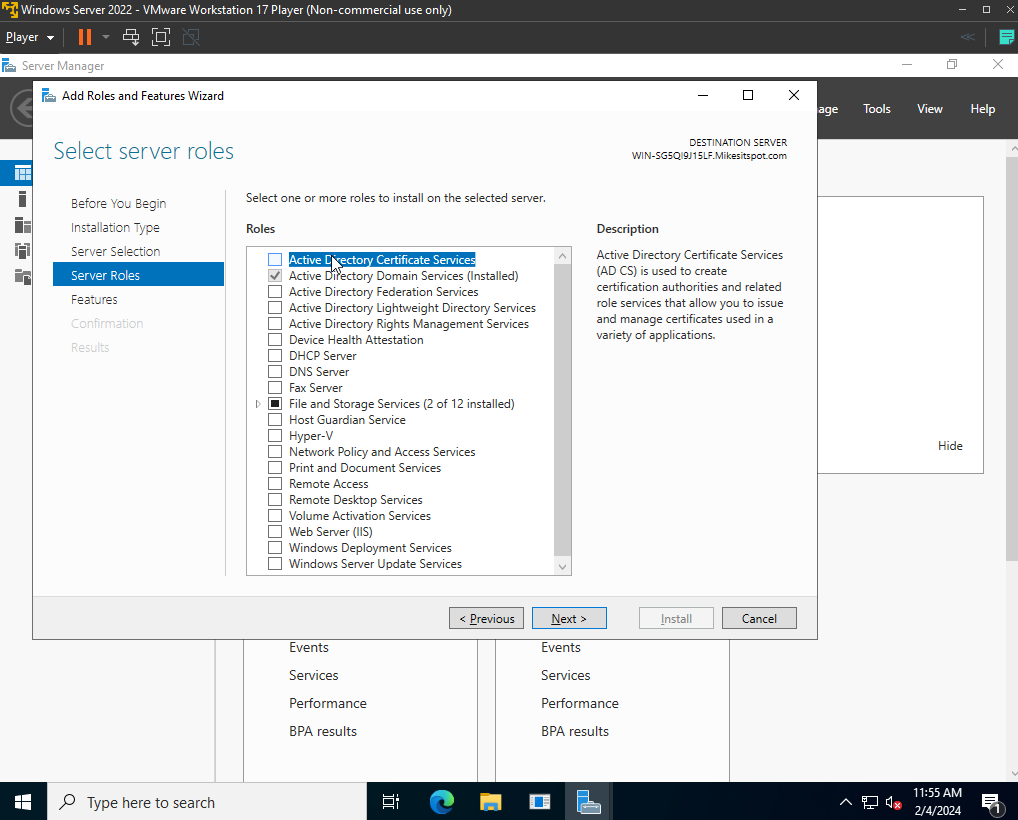Open the Windows Start menu

tap(23, 802)
